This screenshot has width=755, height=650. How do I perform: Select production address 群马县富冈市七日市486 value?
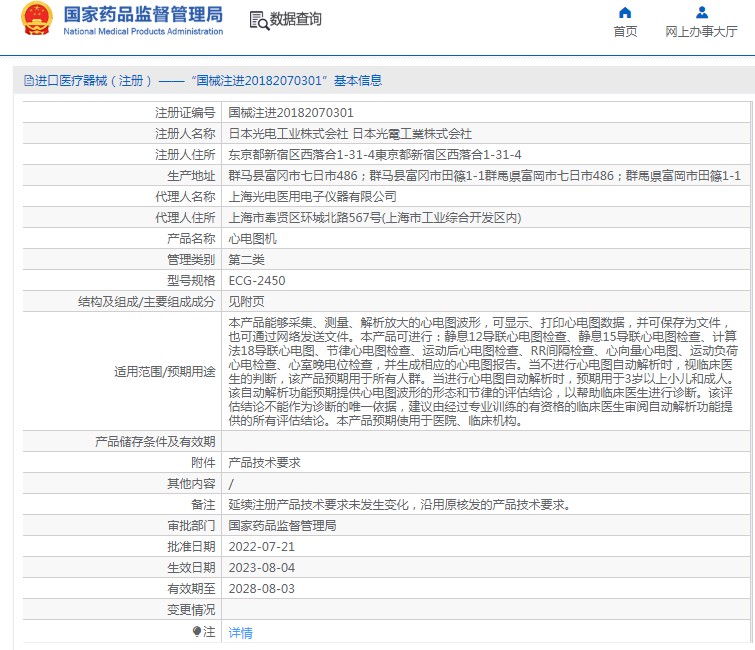pyautogui.click(x=484, y=176)
